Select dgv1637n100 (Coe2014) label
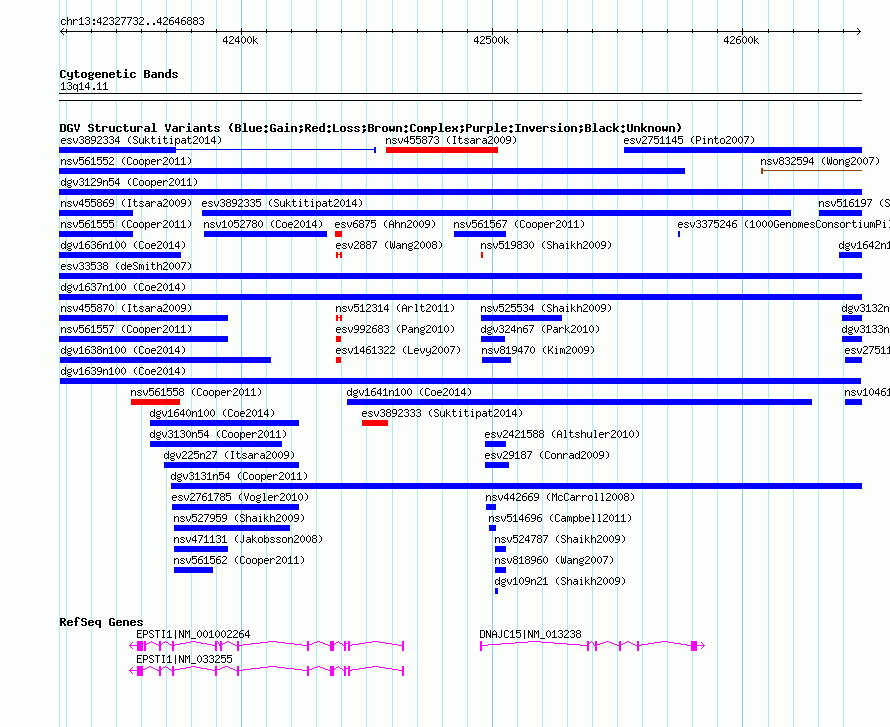Viewport: 890px width, 727px height. pos(123,287)
